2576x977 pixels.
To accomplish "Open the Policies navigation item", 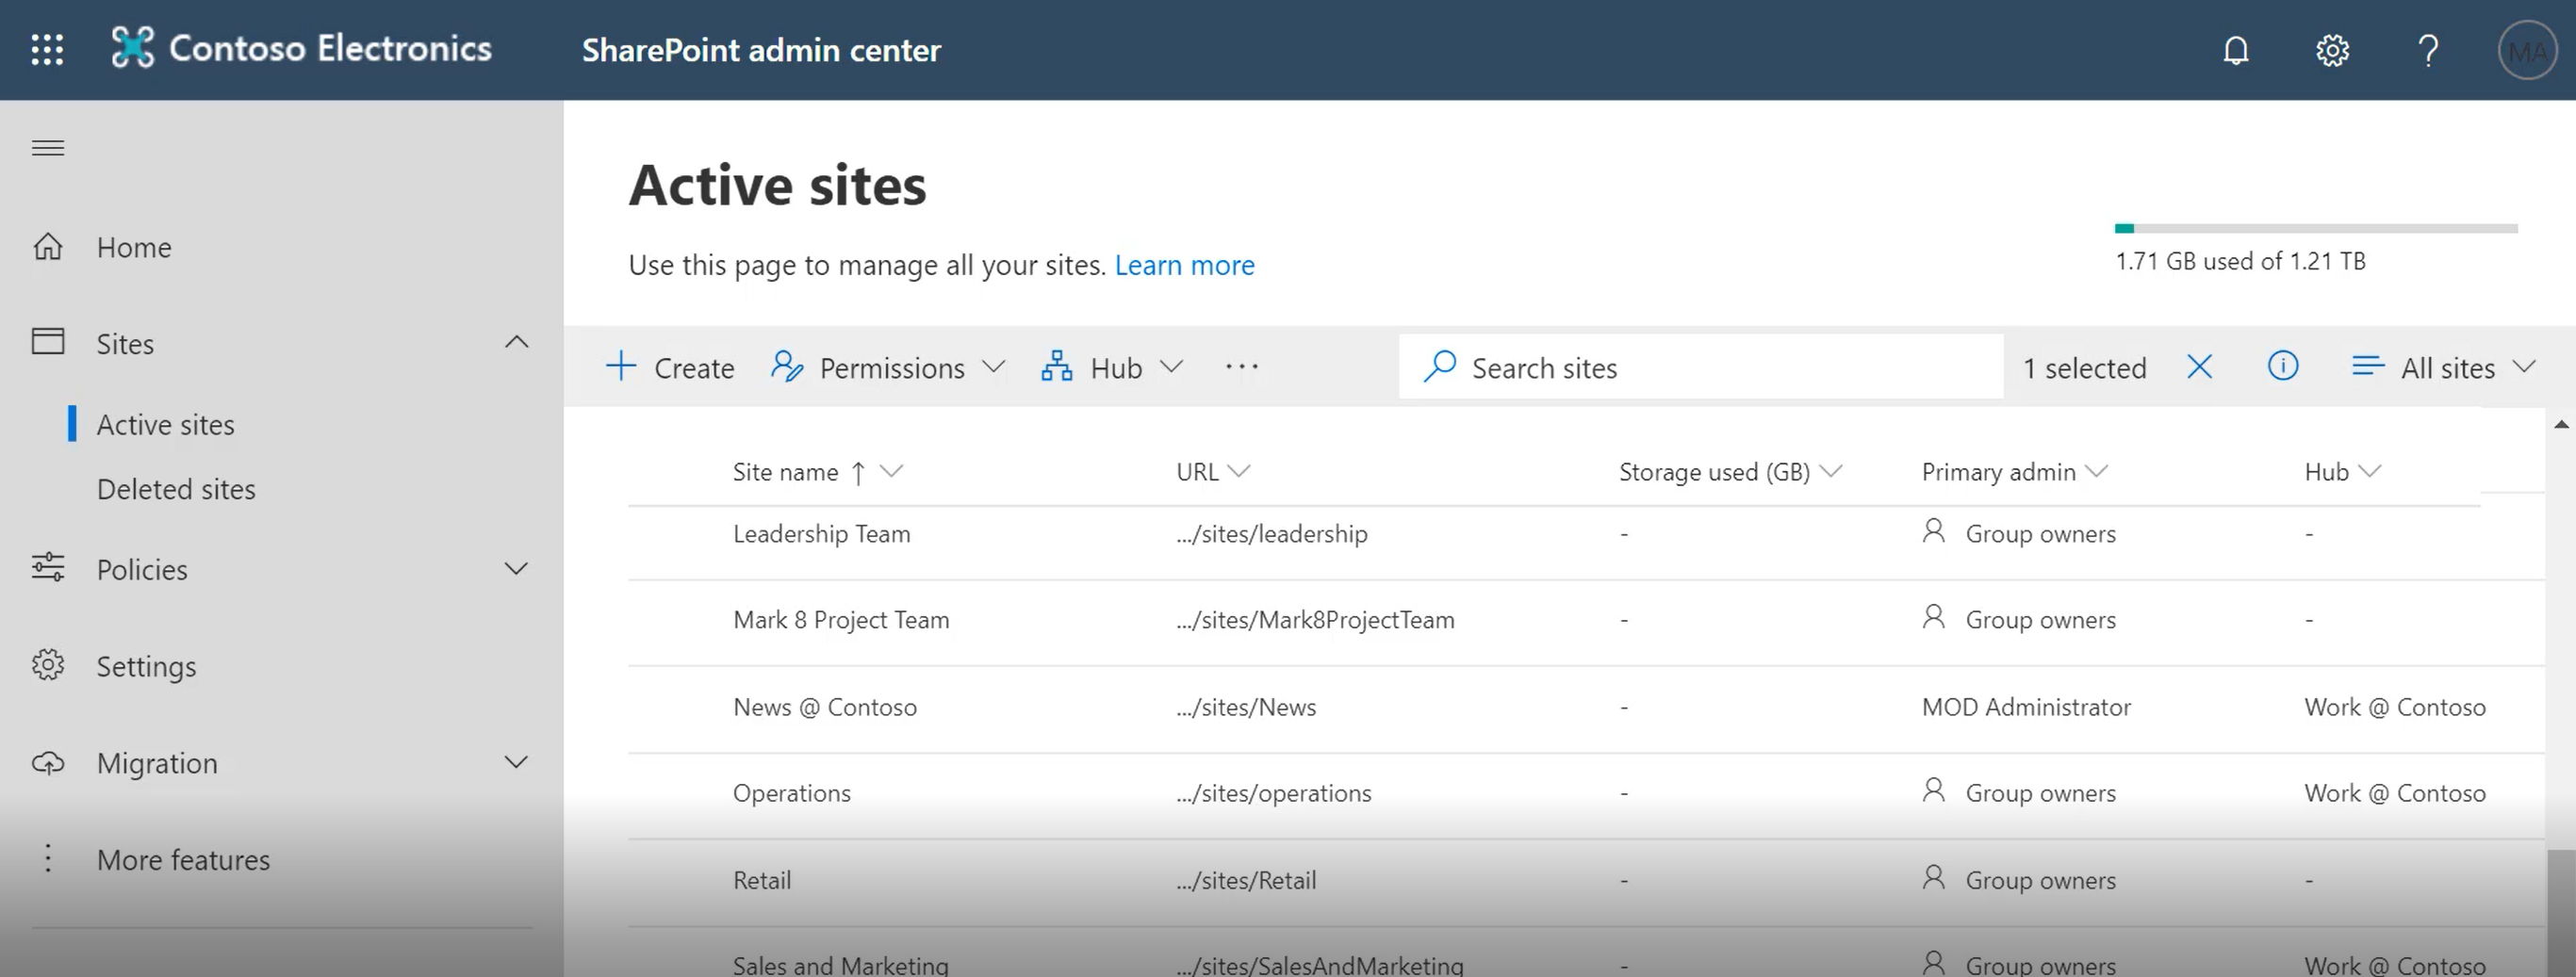I will pyautogui.click(x=142, y=569).
